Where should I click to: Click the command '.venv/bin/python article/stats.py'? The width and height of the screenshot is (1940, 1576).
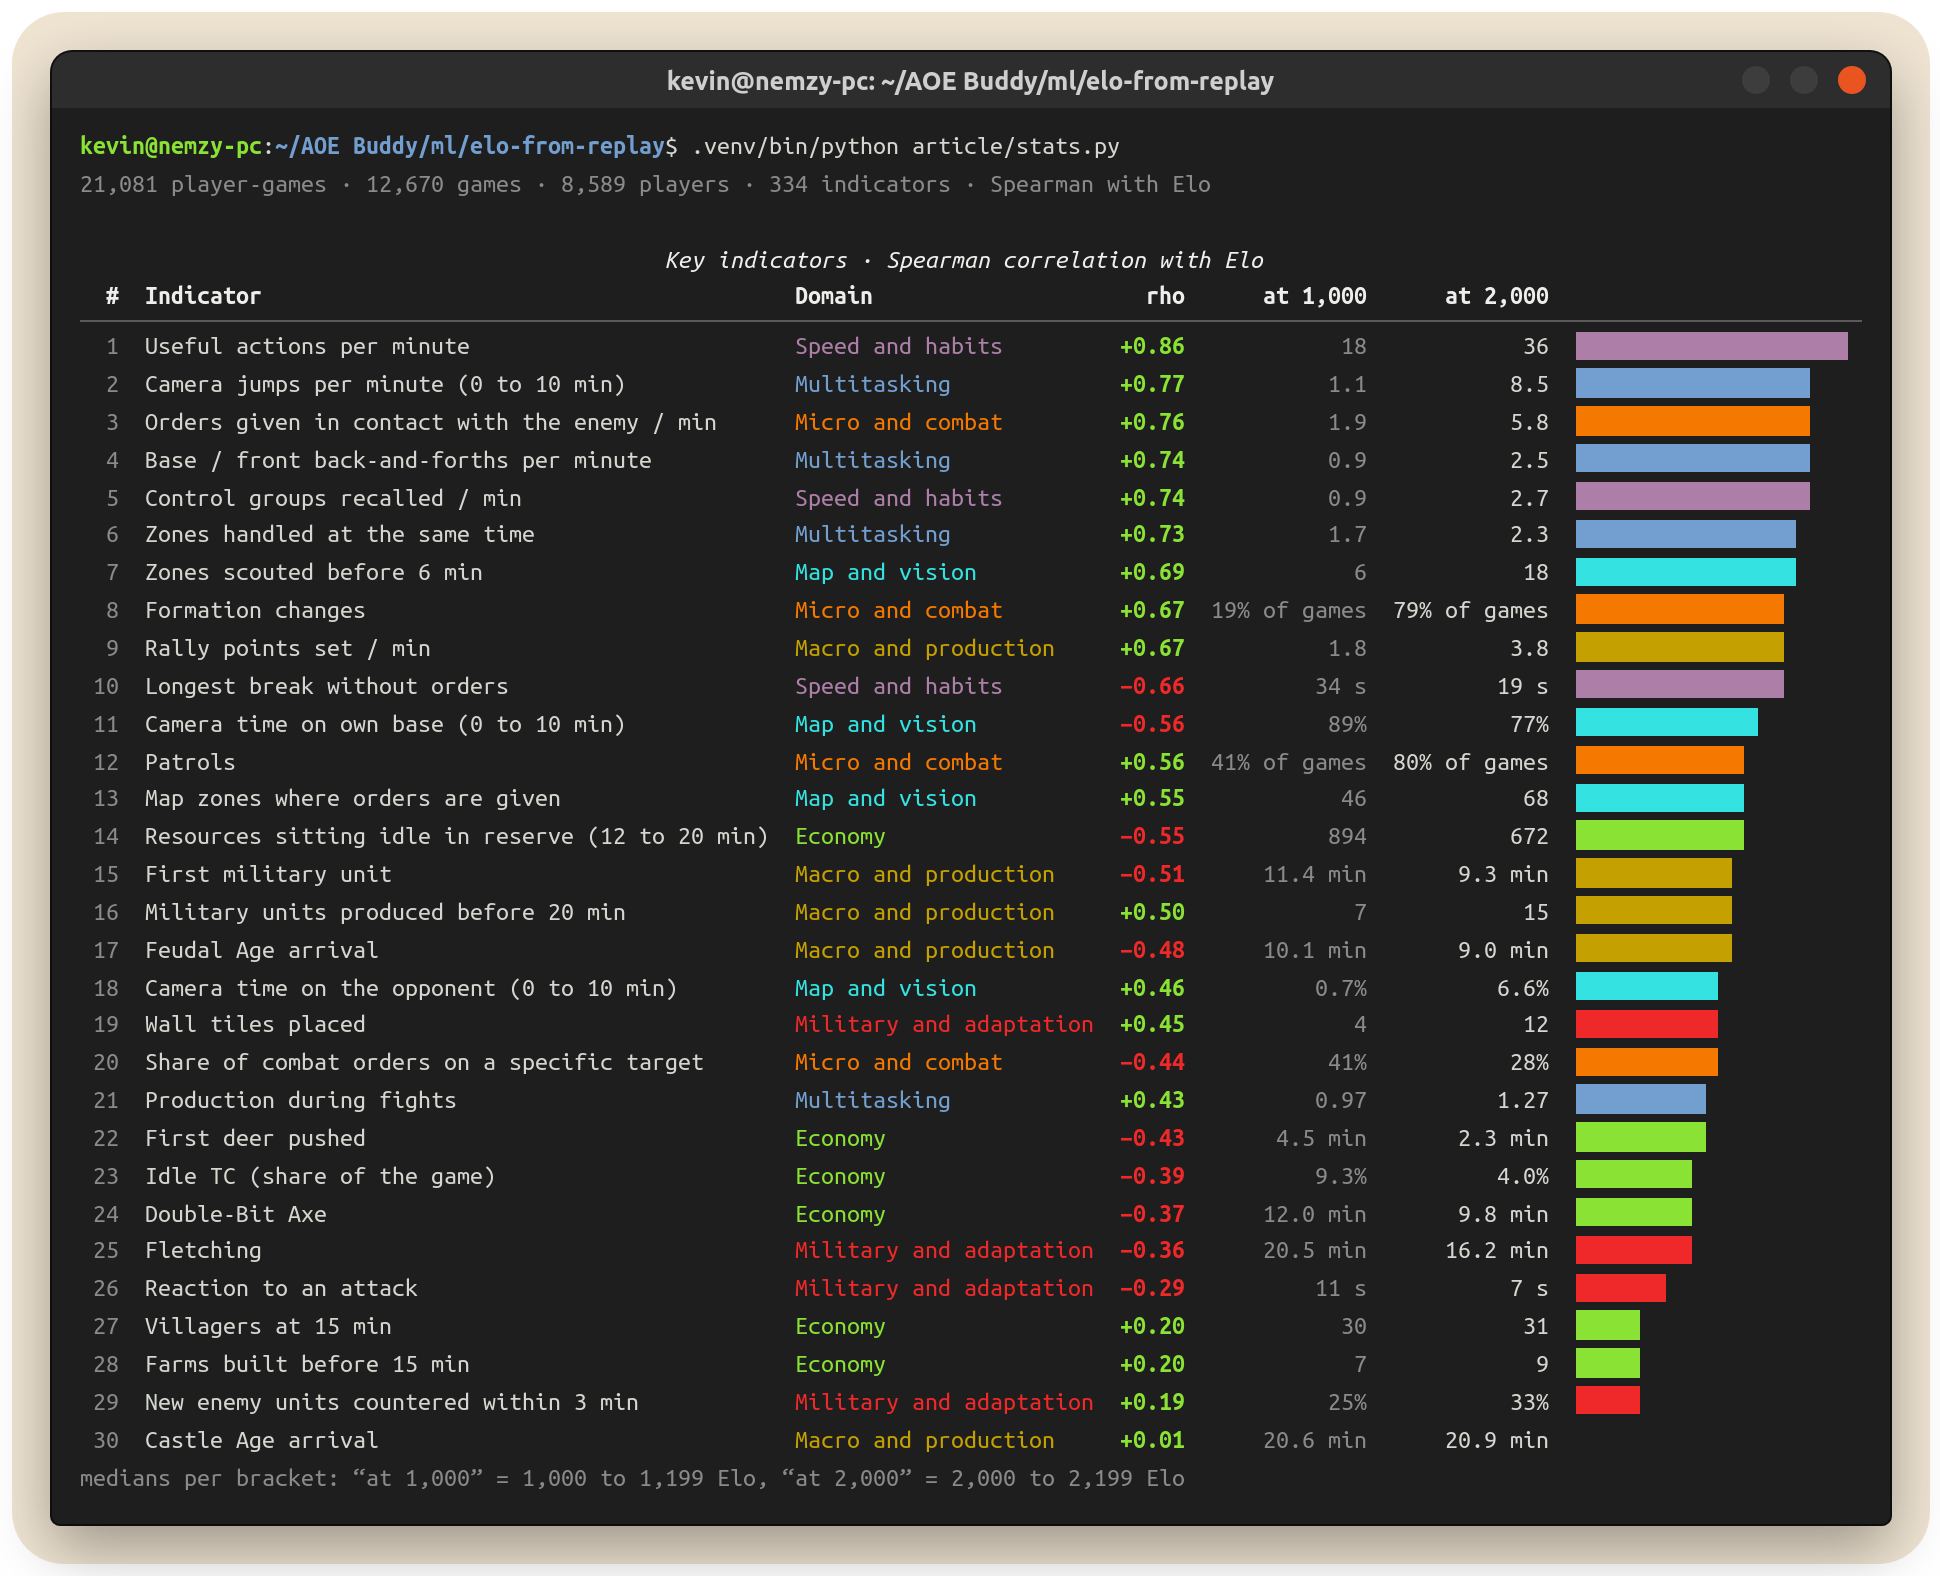(906, 146)
